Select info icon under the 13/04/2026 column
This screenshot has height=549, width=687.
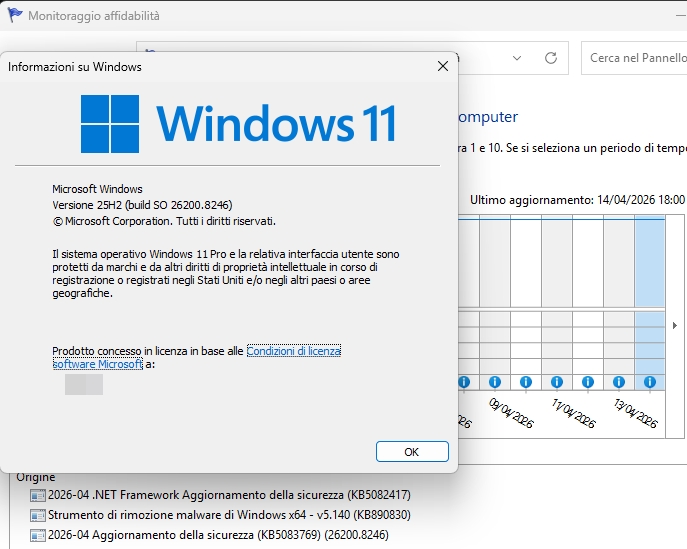[619, 382]
